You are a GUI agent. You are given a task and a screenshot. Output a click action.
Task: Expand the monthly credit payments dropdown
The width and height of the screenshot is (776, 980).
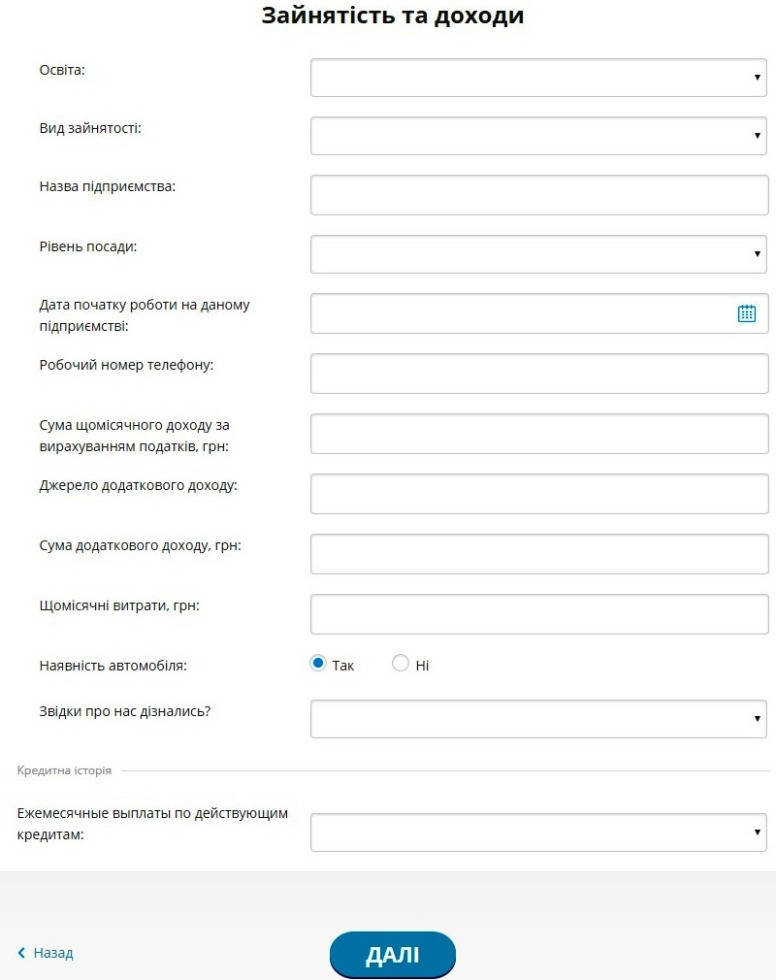pyautogui.click(x=538, y=832)
